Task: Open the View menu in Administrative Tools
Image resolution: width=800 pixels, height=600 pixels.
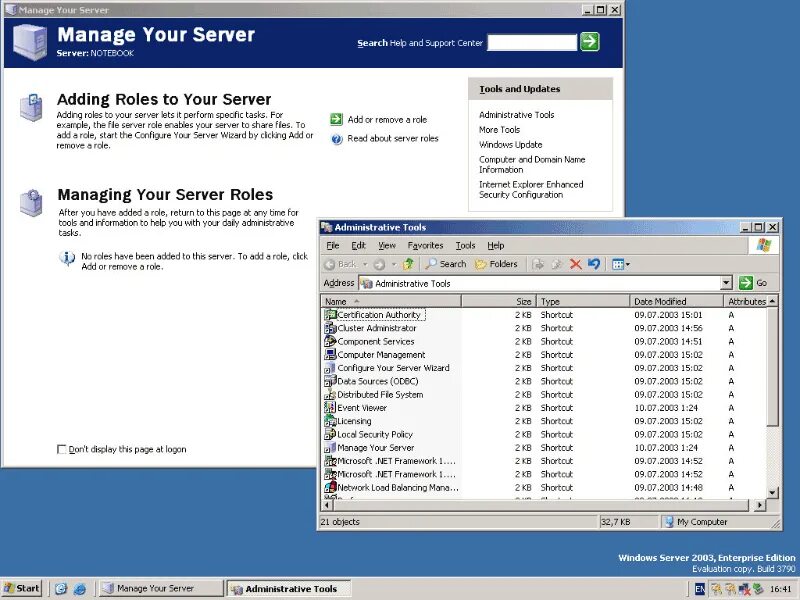Action: coord(387,245)
